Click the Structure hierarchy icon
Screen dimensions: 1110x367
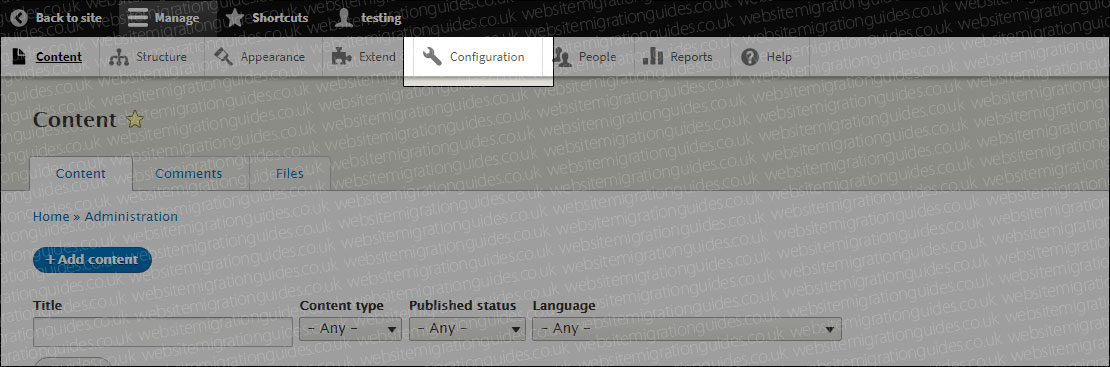118,57
